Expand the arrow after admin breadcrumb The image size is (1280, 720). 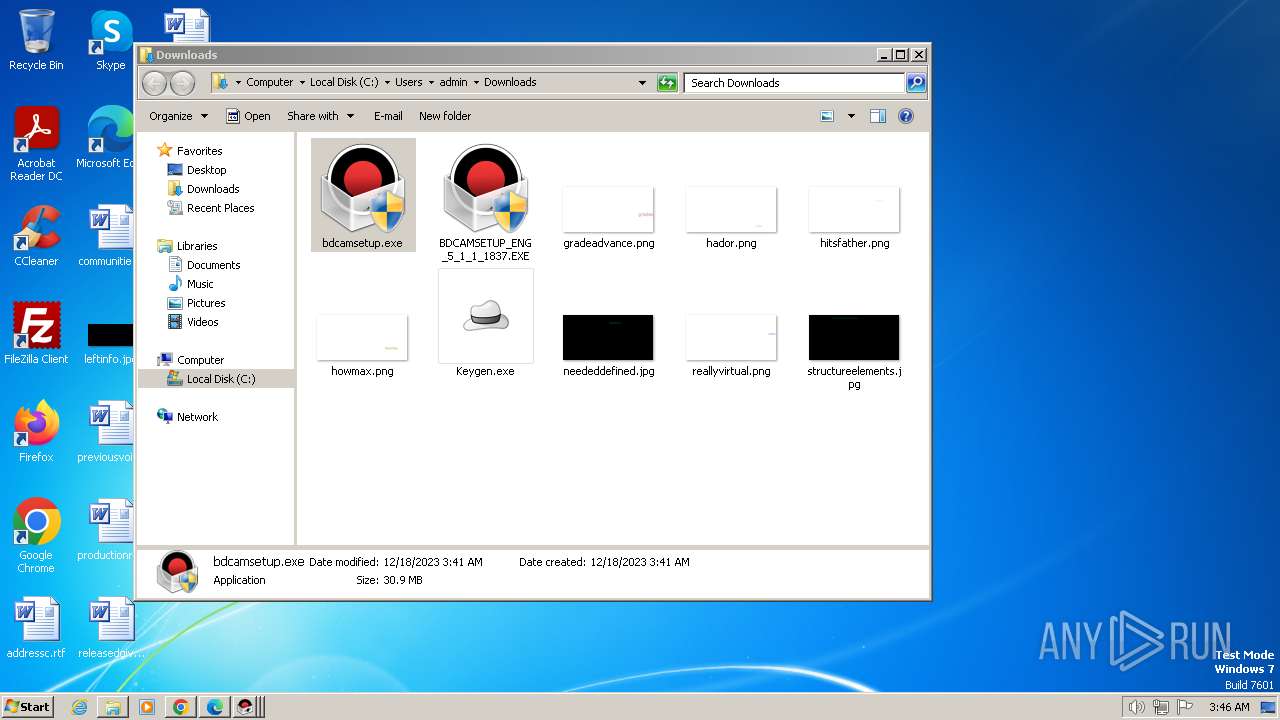[476, 83]
